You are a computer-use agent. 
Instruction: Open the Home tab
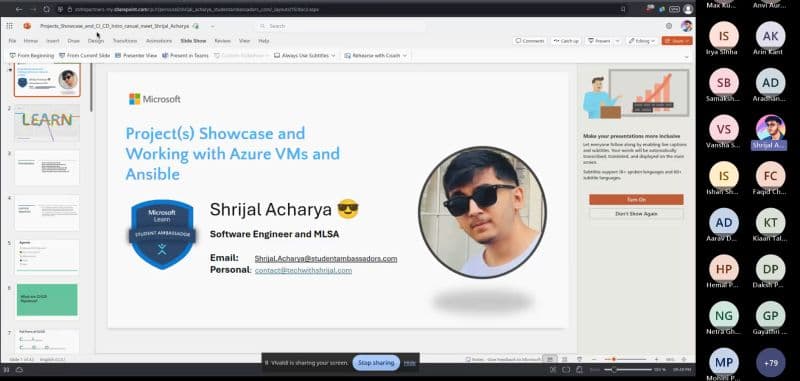31,41
